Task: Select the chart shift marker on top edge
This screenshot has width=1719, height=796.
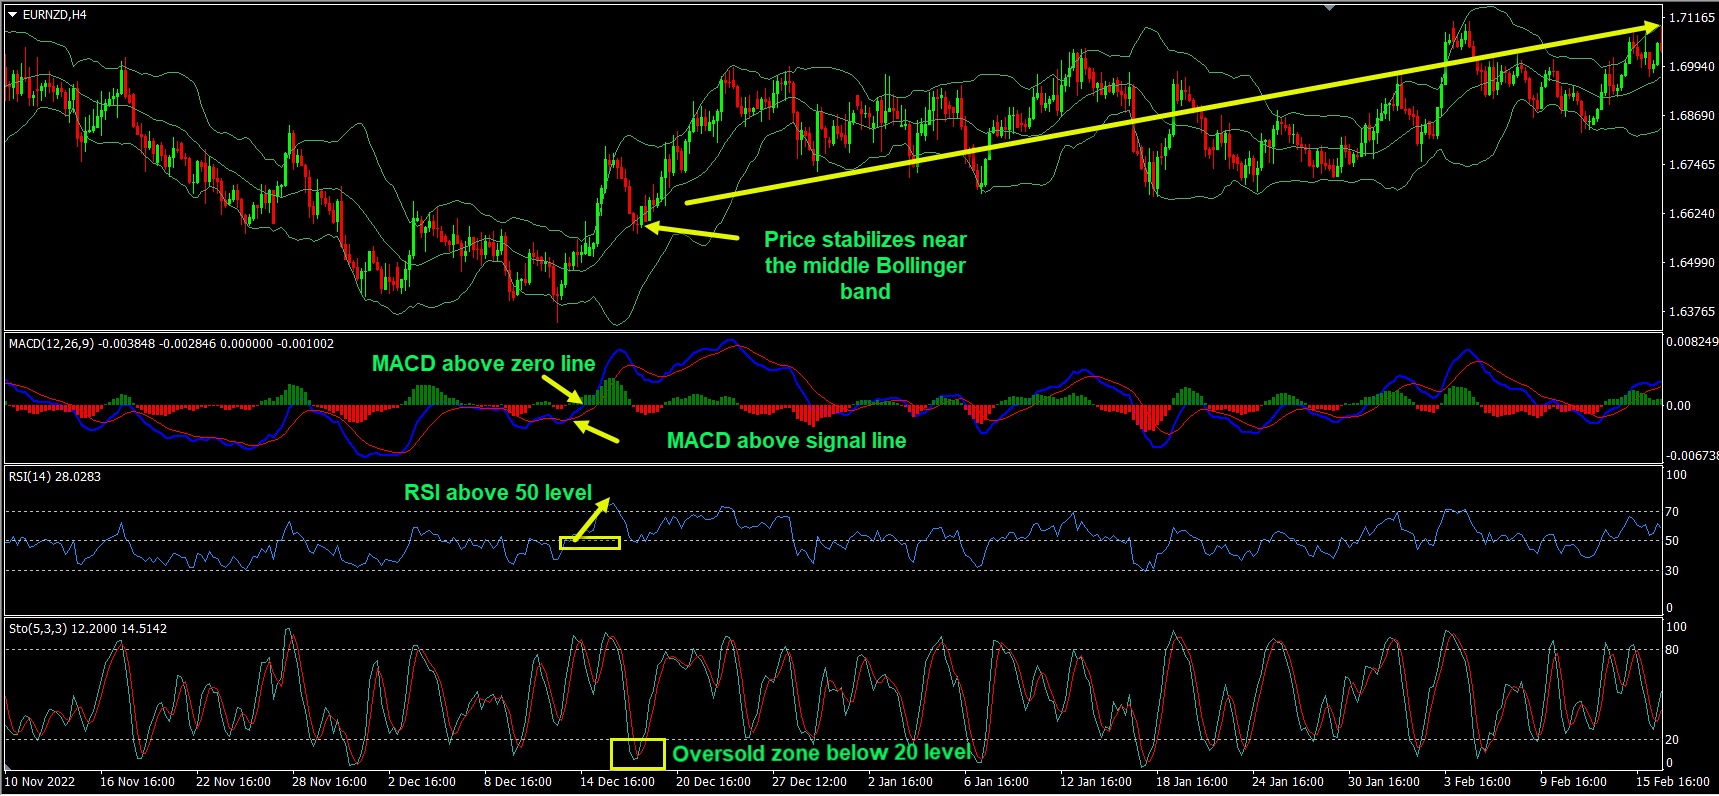Action: click(x=1329, y=8)
